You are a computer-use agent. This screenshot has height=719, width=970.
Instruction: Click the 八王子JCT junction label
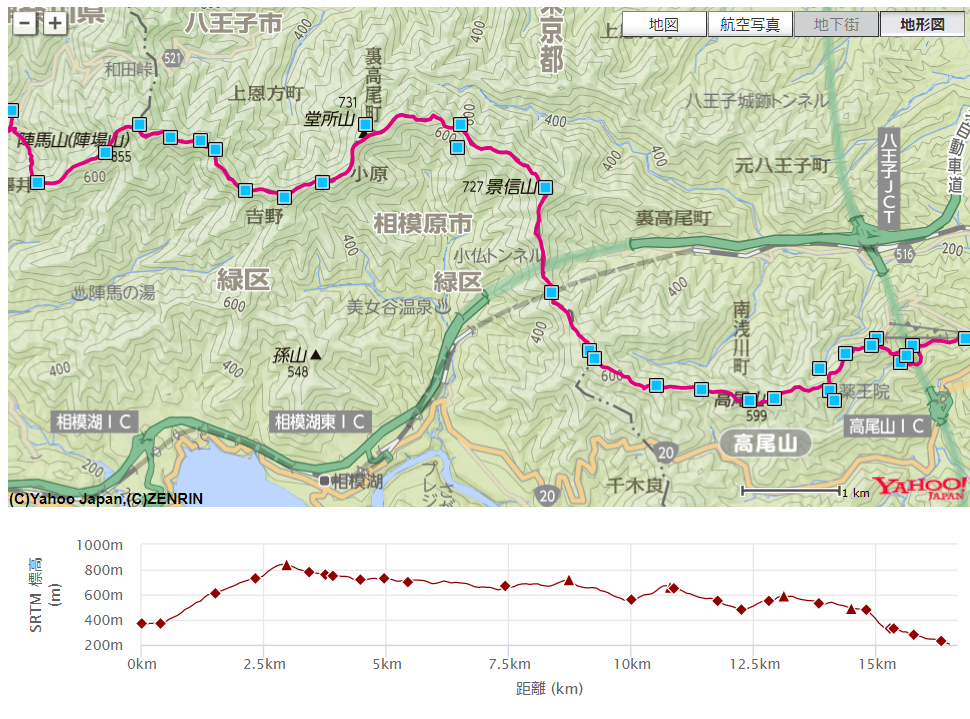coord(889,178)
